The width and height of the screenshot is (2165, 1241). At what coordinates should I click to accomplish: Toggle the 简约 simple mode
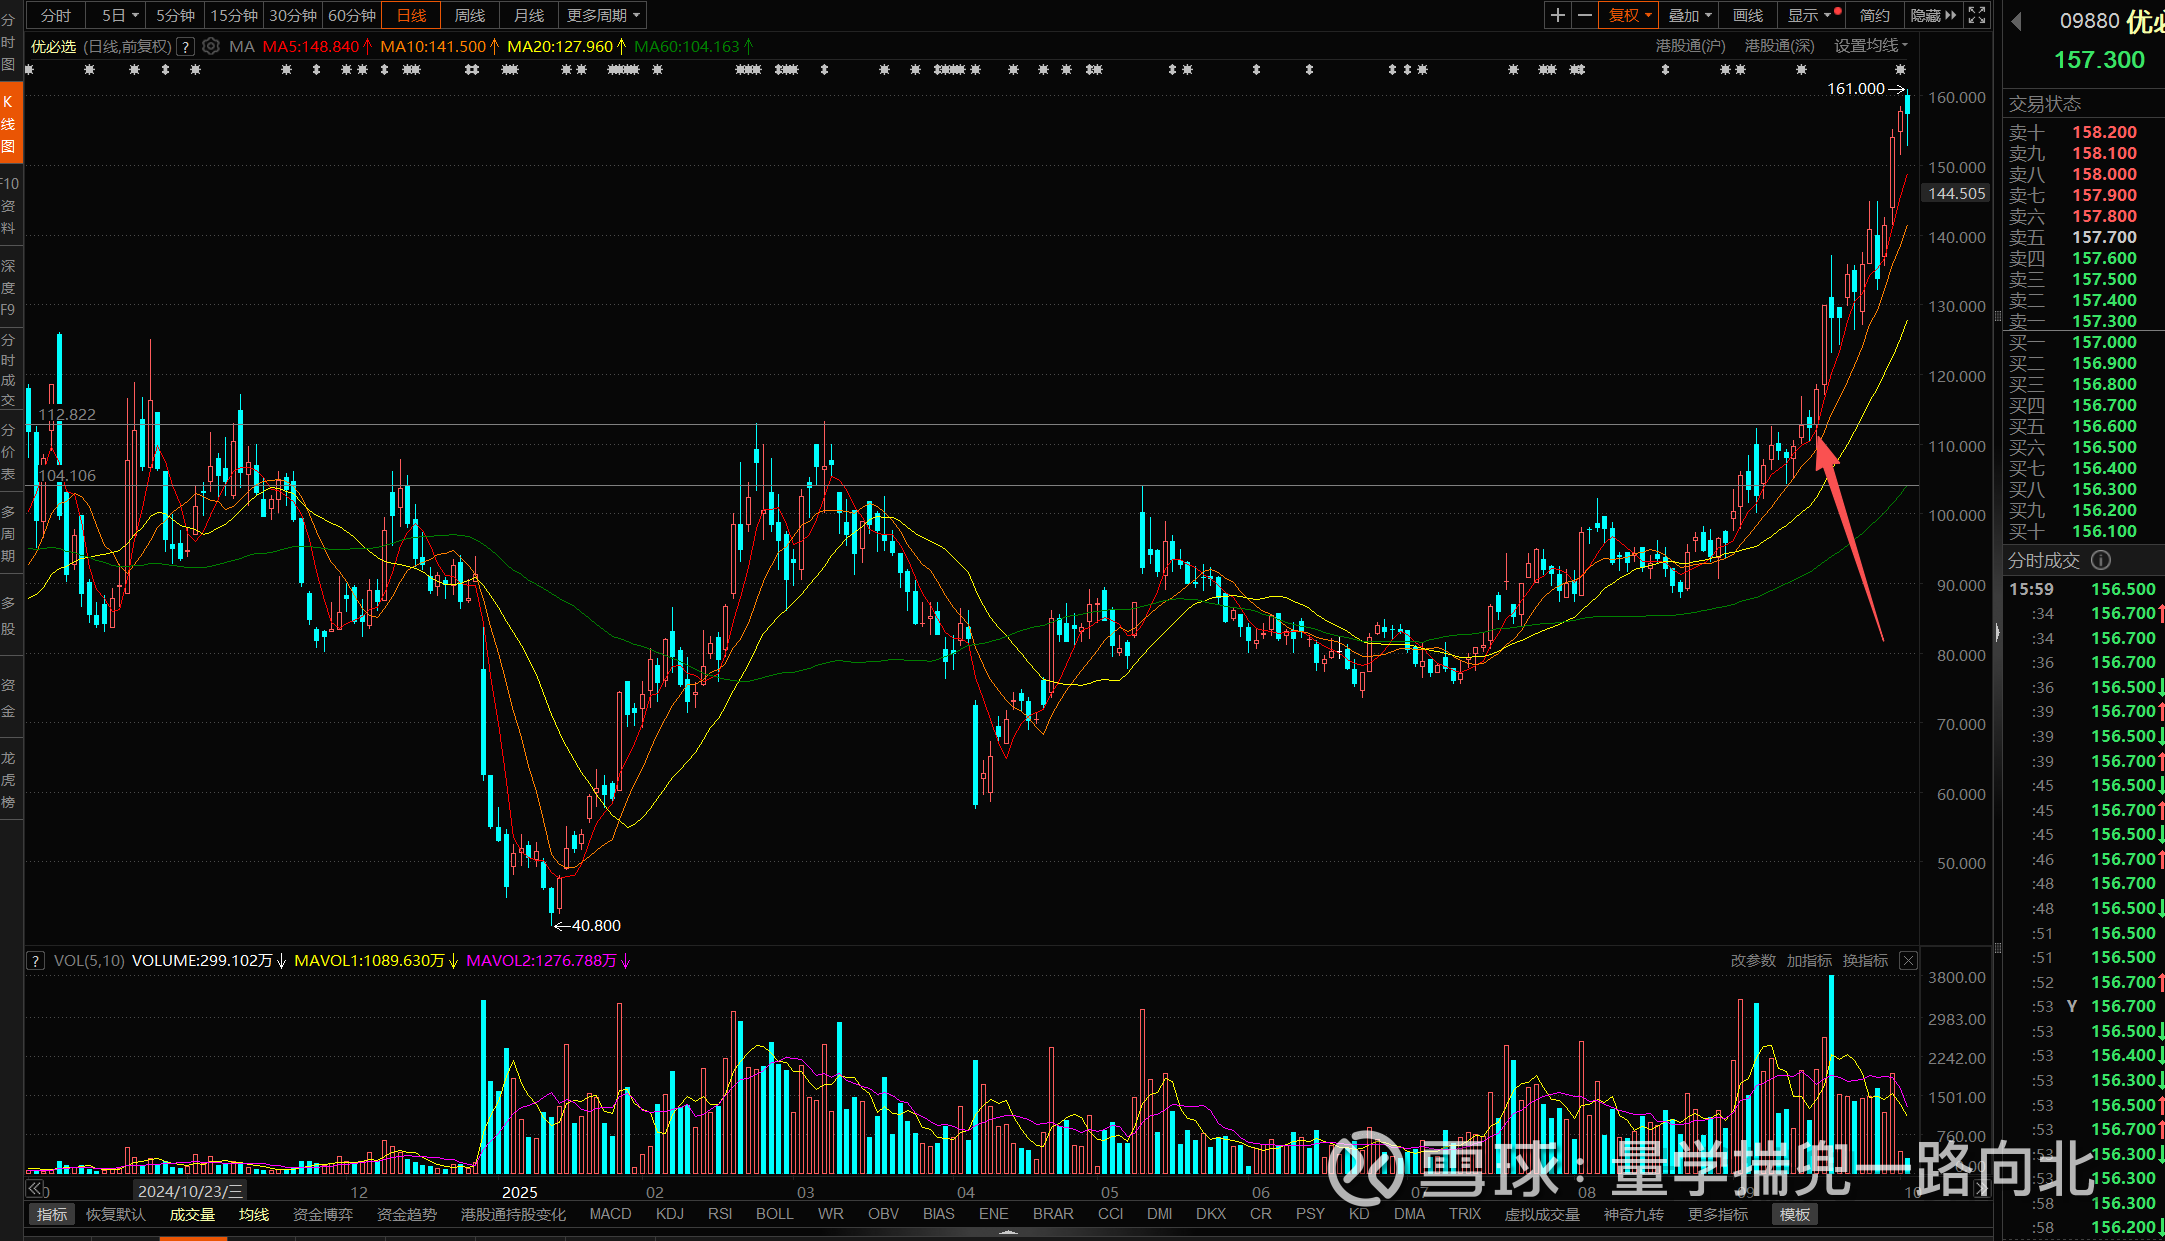pyautogui.click(x=1874, y=15)
